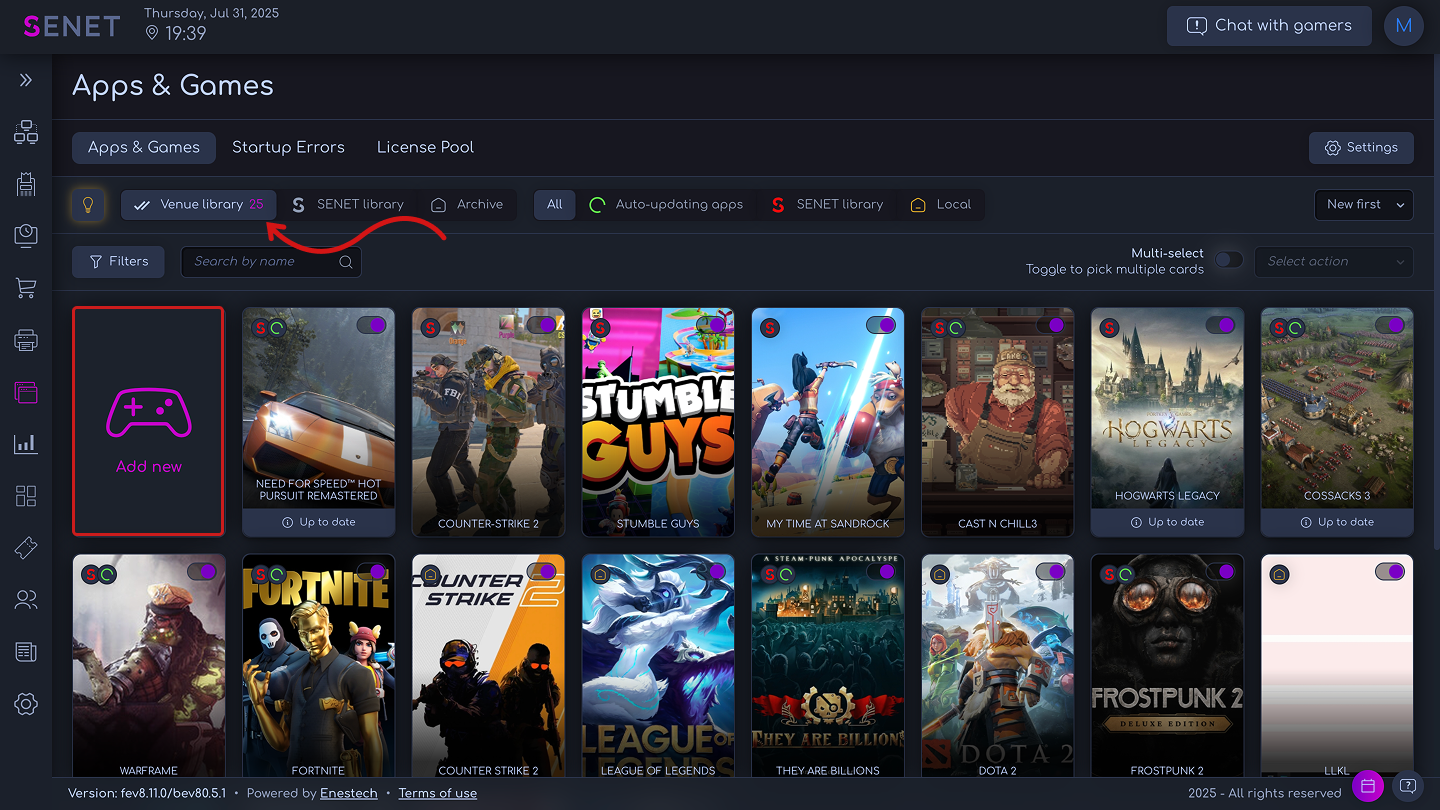
Task: Enable Multi-select toggle
Action: click(1227, 260)
